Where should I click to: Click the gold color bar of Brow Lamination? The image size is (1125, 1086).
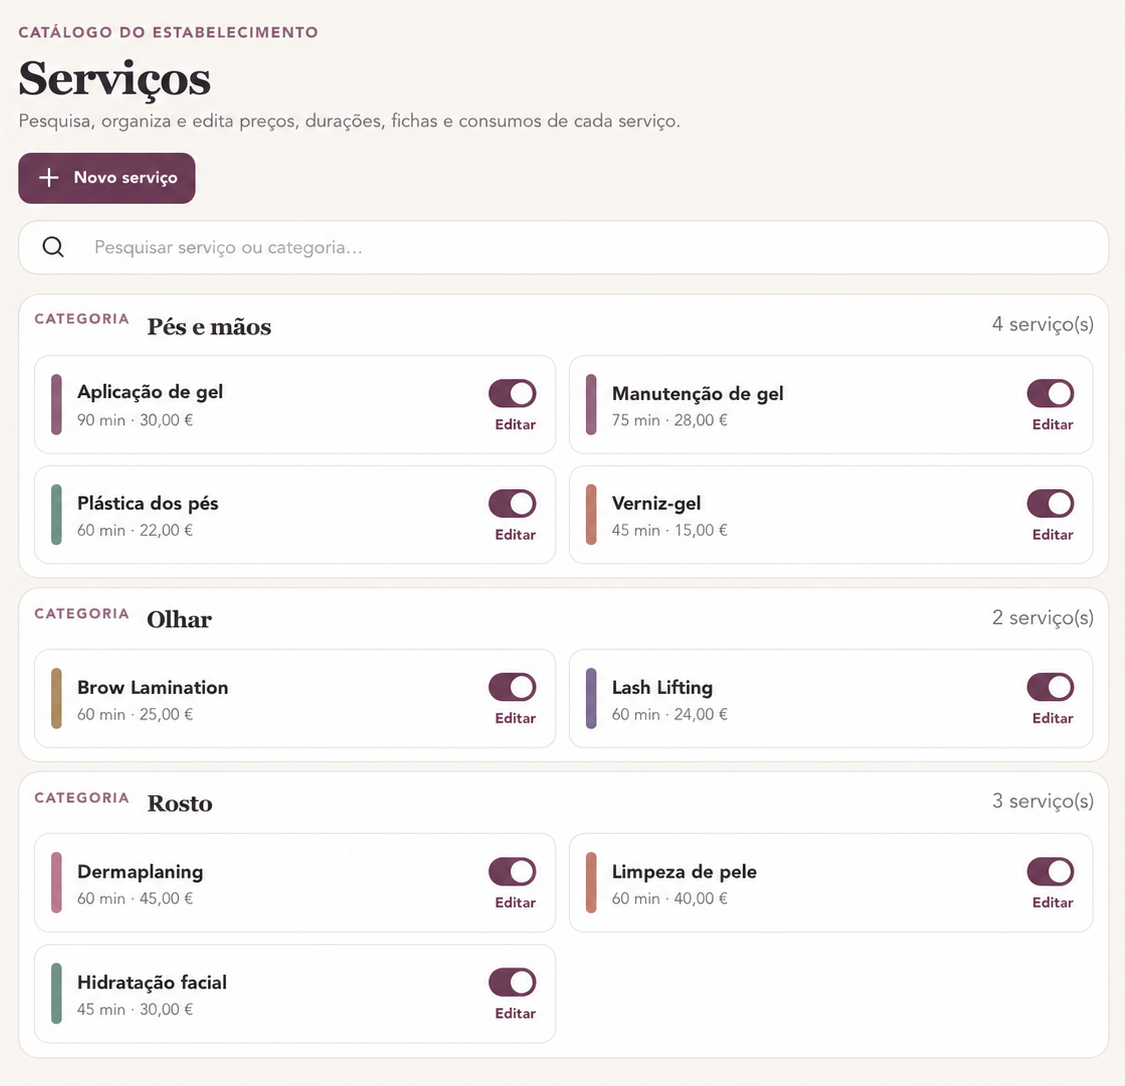click(57, 699)
